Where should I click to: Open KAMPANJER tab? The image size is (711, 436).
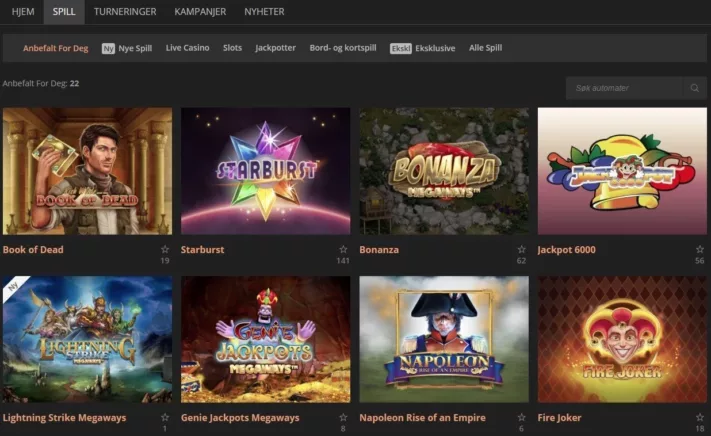coord(200,12)
